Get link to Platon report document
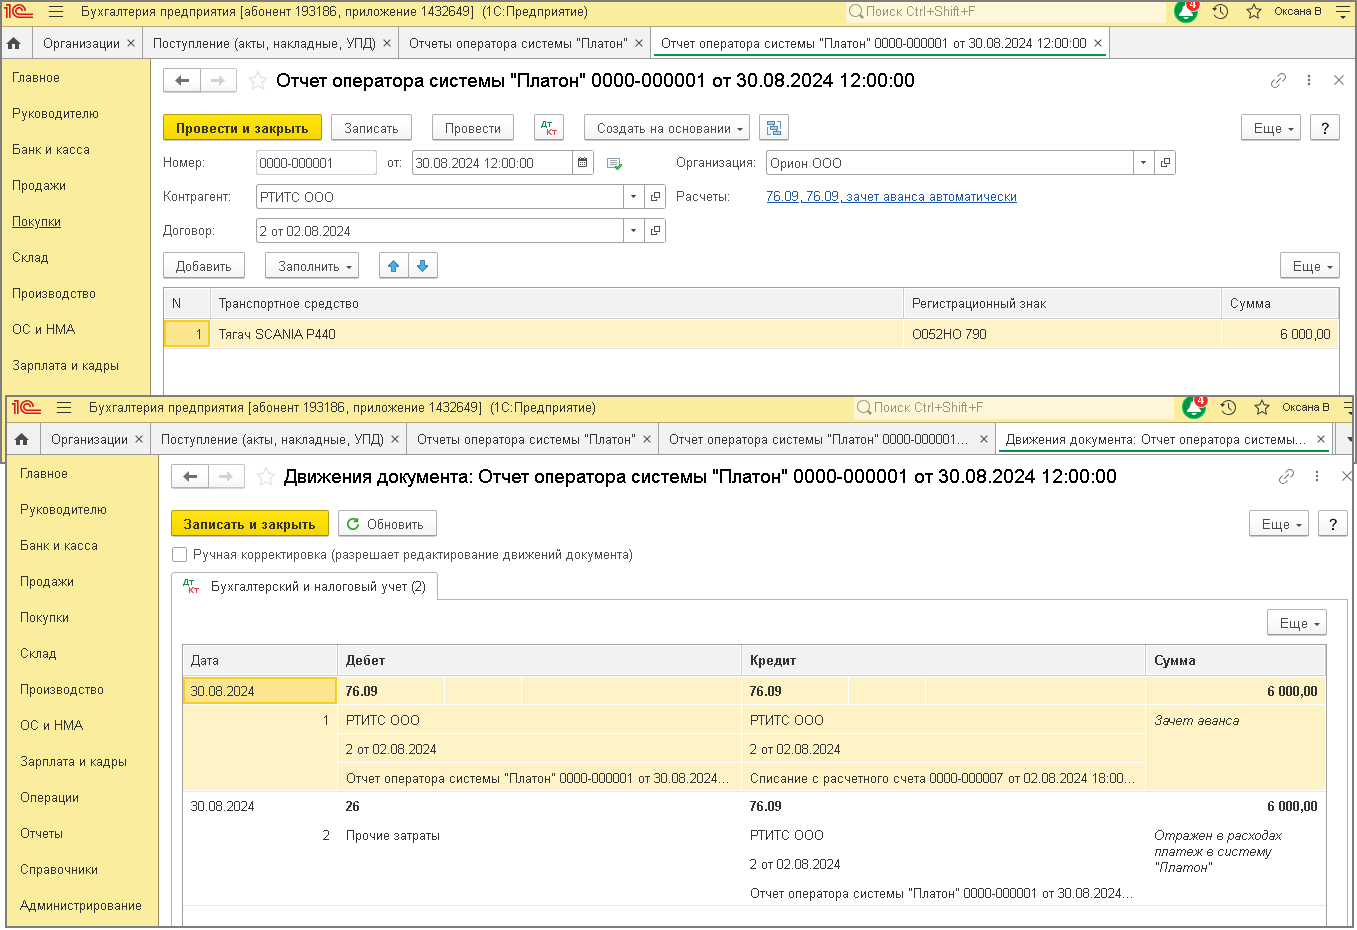1357x930 pixels. click(1278, 81)
